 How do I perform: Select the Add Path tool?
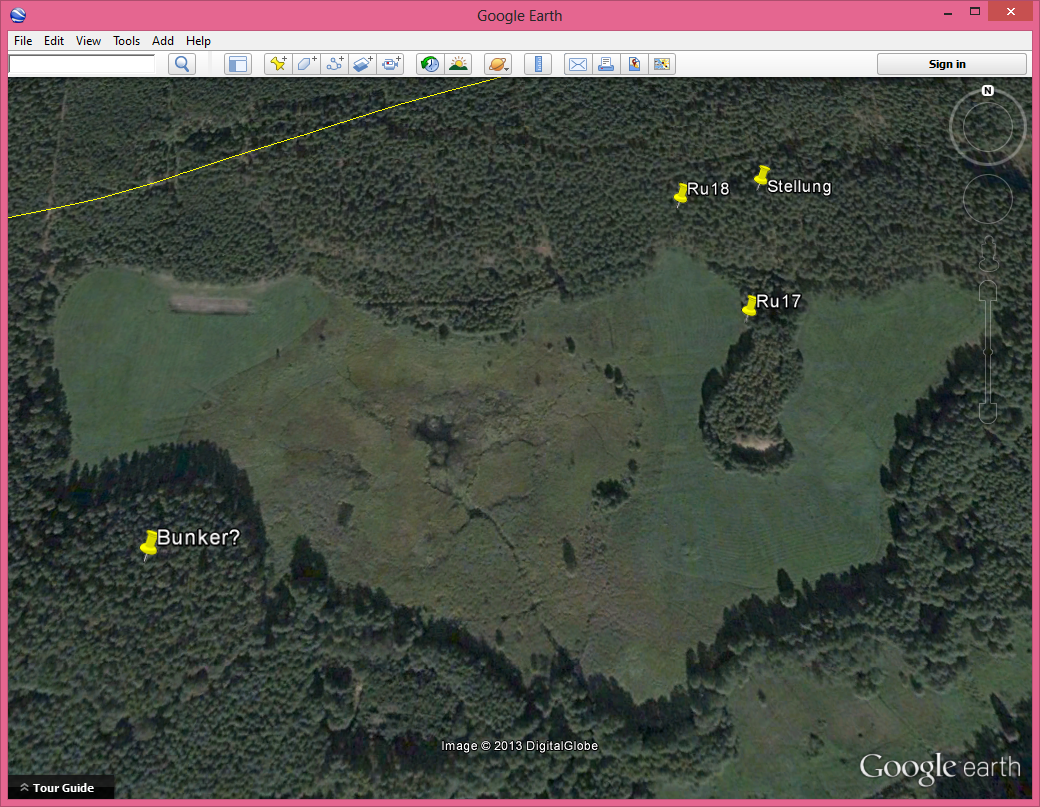coord(335,64)
